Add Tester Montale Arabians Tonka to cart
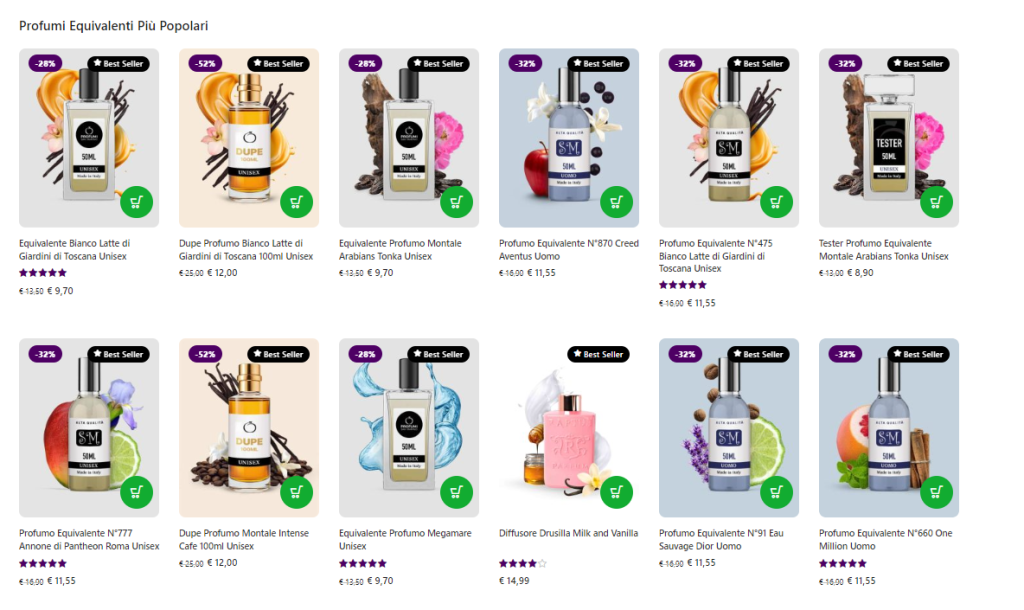The height and width of the screenshot is (610, 1024). [x=936, y=202]
